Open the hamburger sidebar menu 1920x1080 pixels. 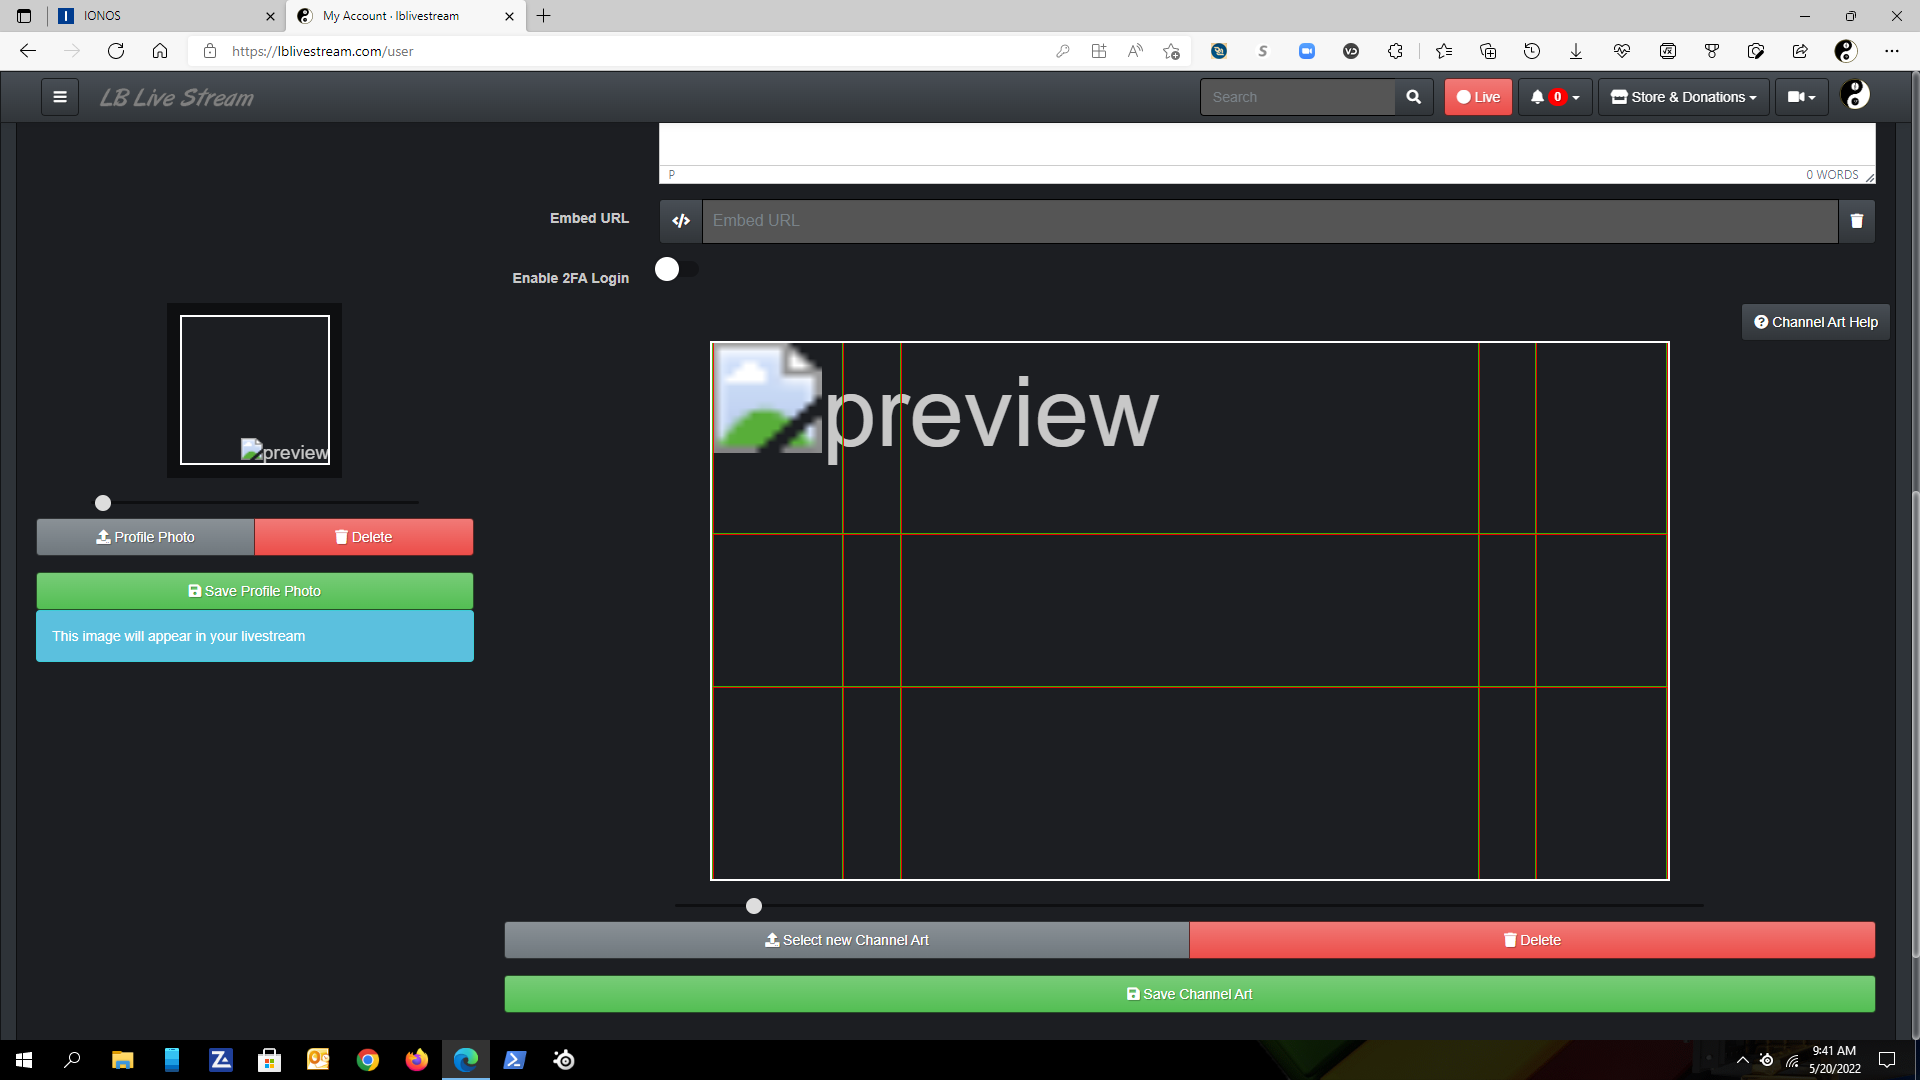tap(60, 97)
